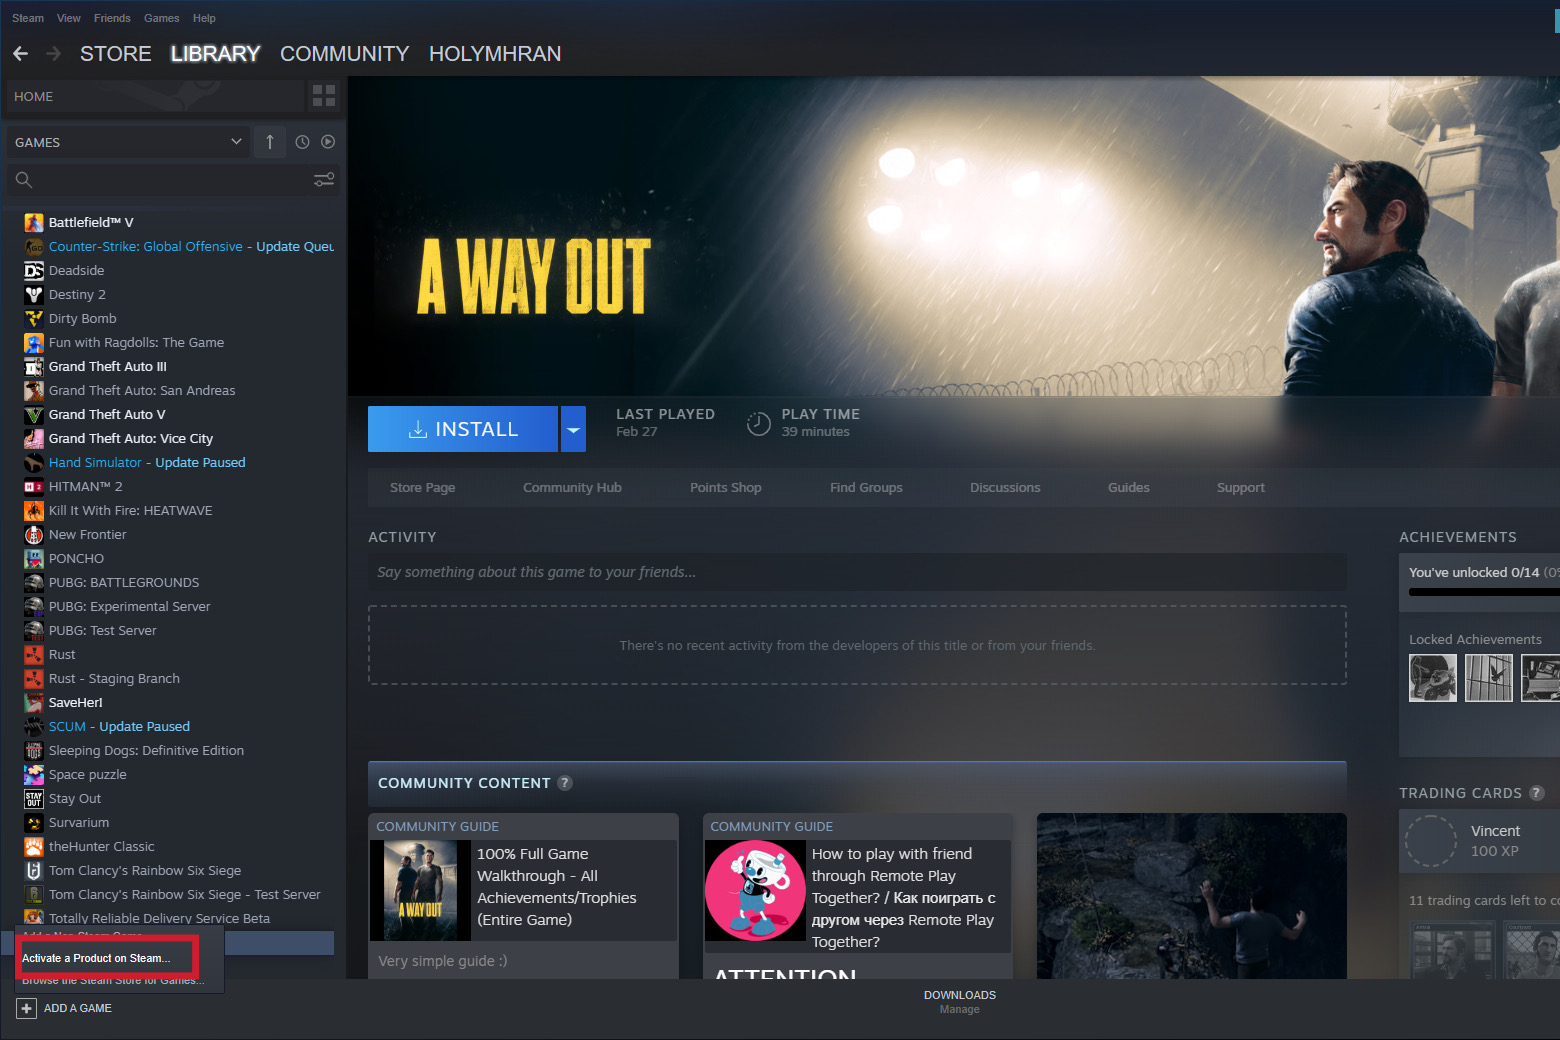Click the Destiny 2 game icon

point(34,295)
